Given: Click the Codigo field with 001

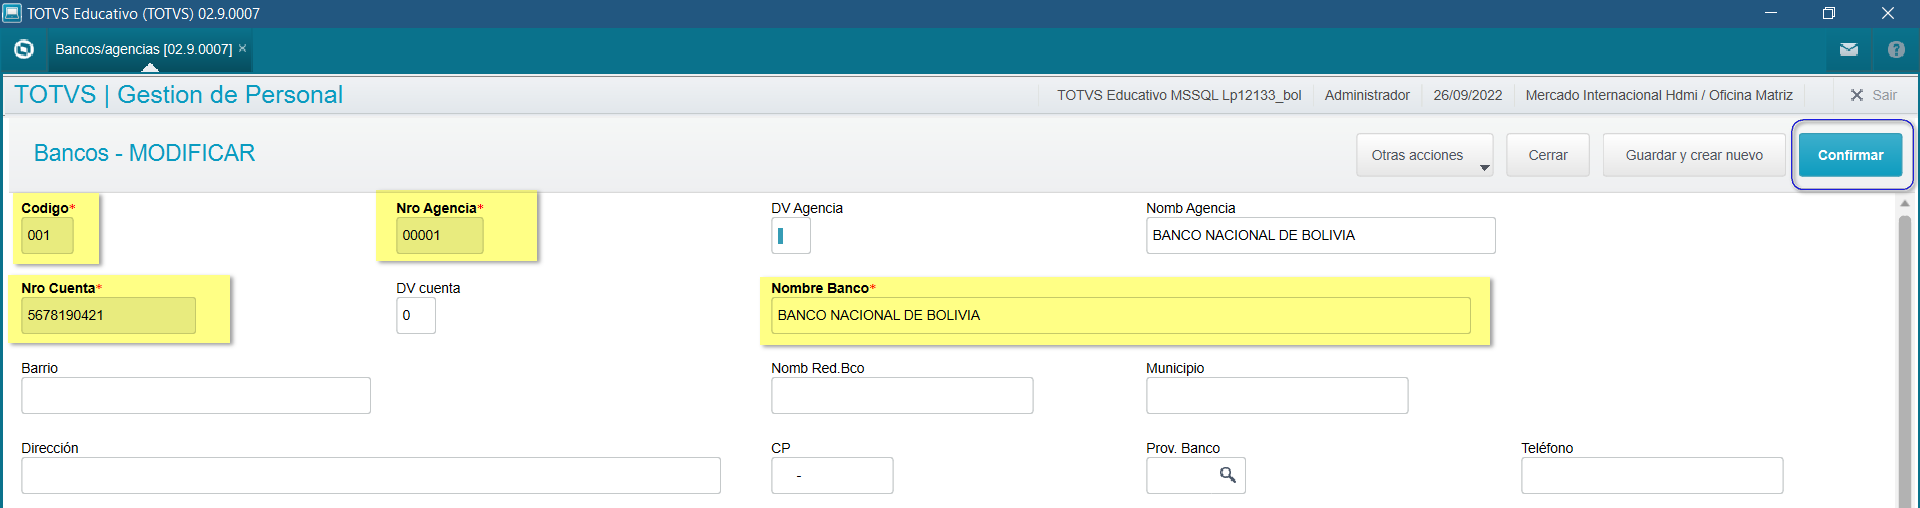Looking at the screenshot, I should point(47,235).
